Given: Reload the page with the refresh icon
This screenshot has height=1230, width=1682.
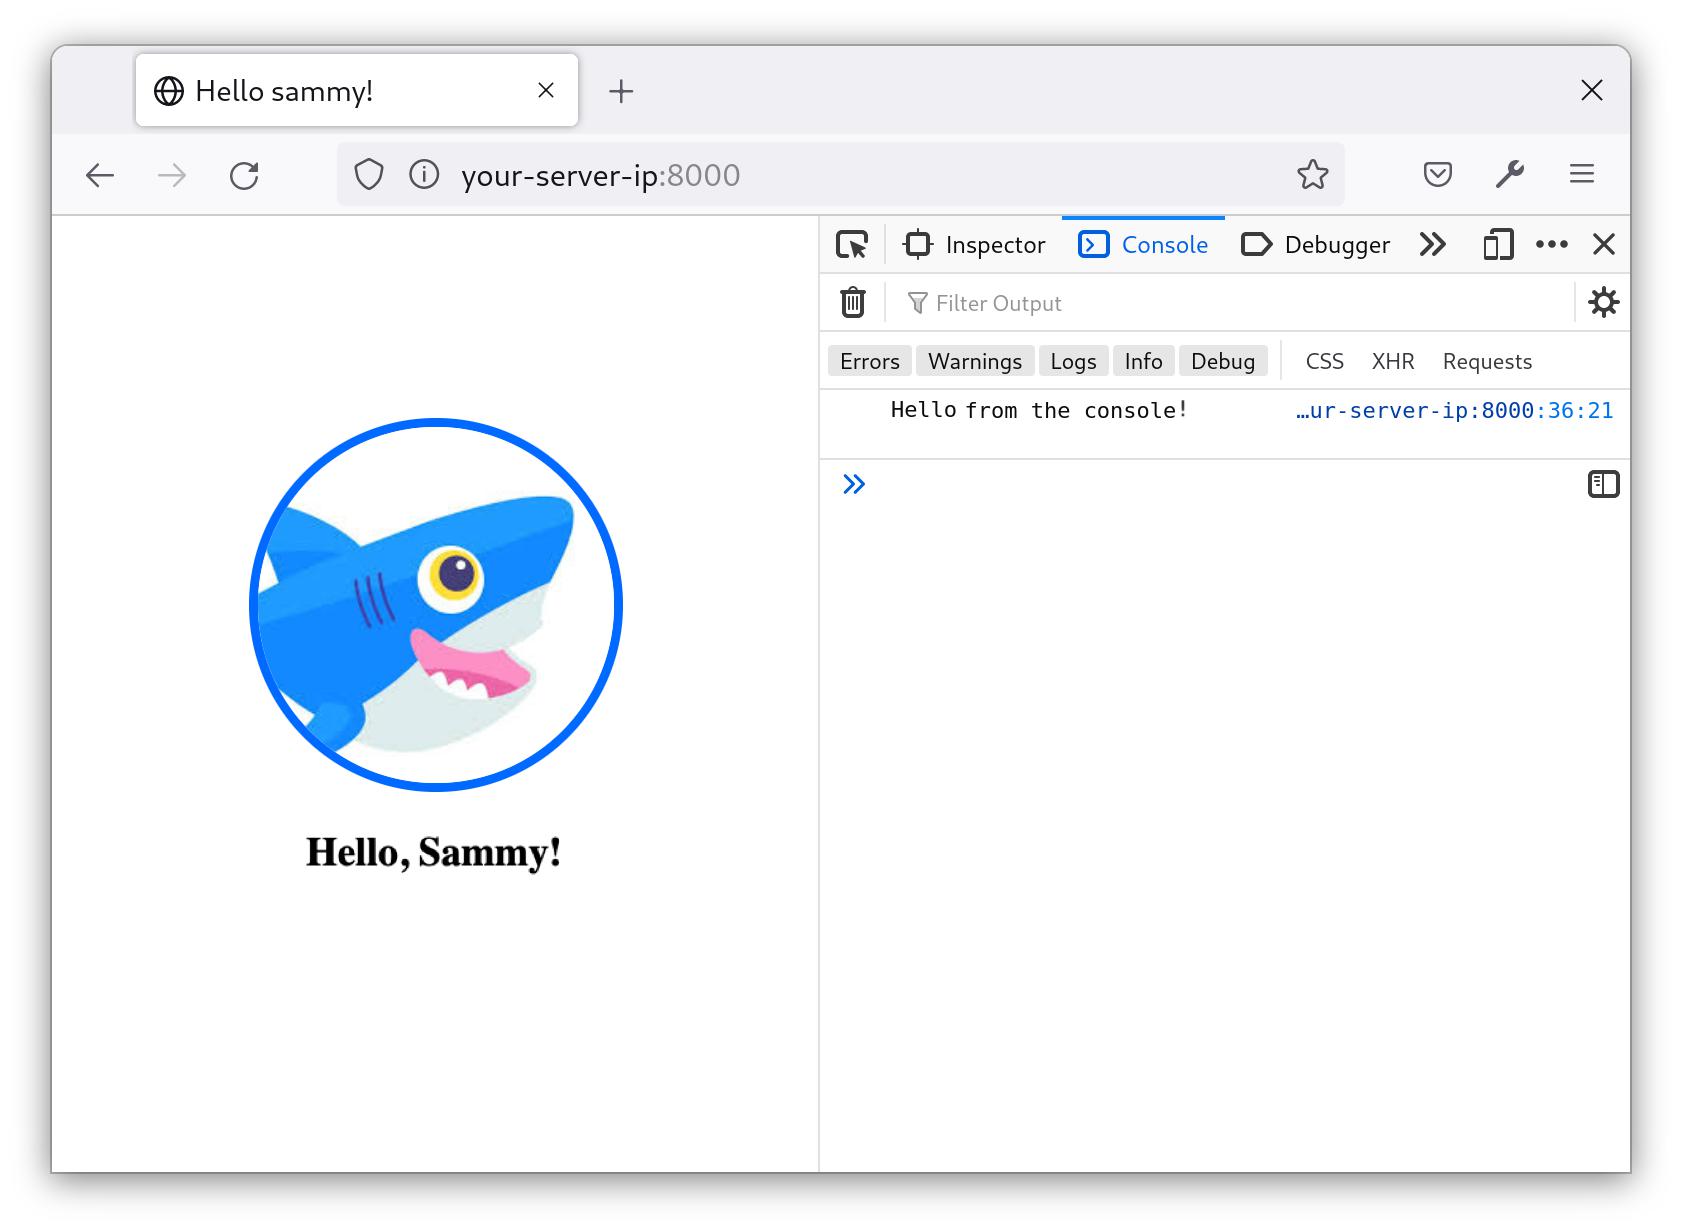Looking at the screenshot, I should tap(245, 174).
